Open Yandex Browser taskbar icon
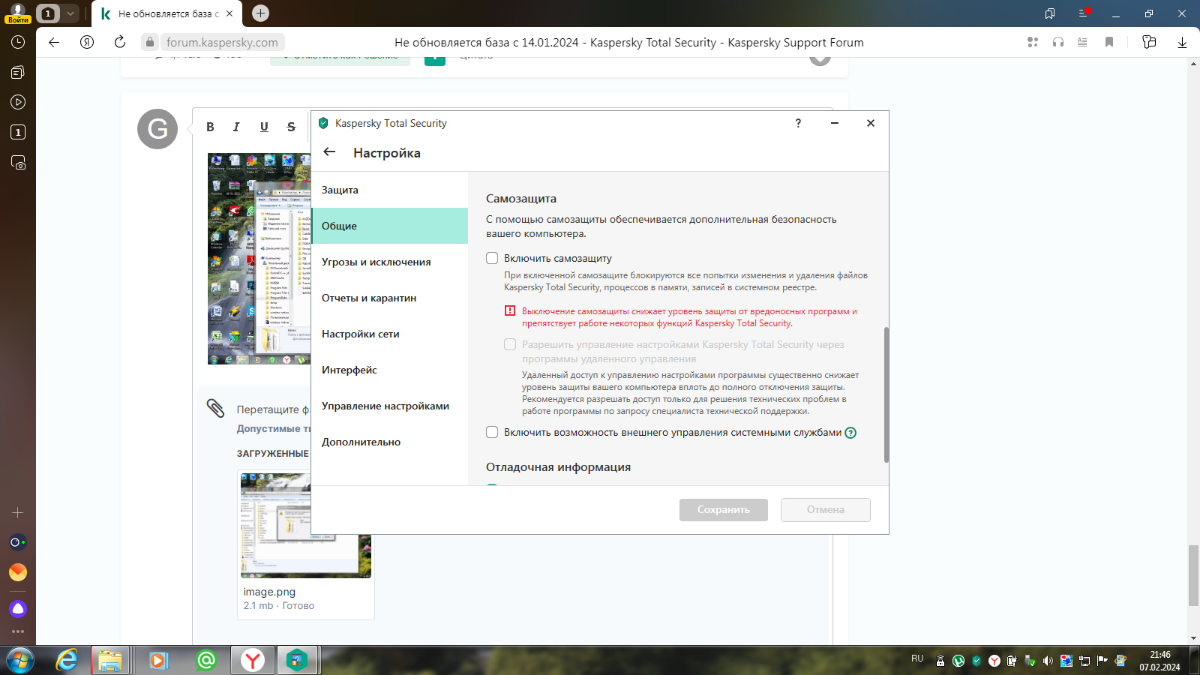The image size is (1200, 675). click(x=254, y=660)
